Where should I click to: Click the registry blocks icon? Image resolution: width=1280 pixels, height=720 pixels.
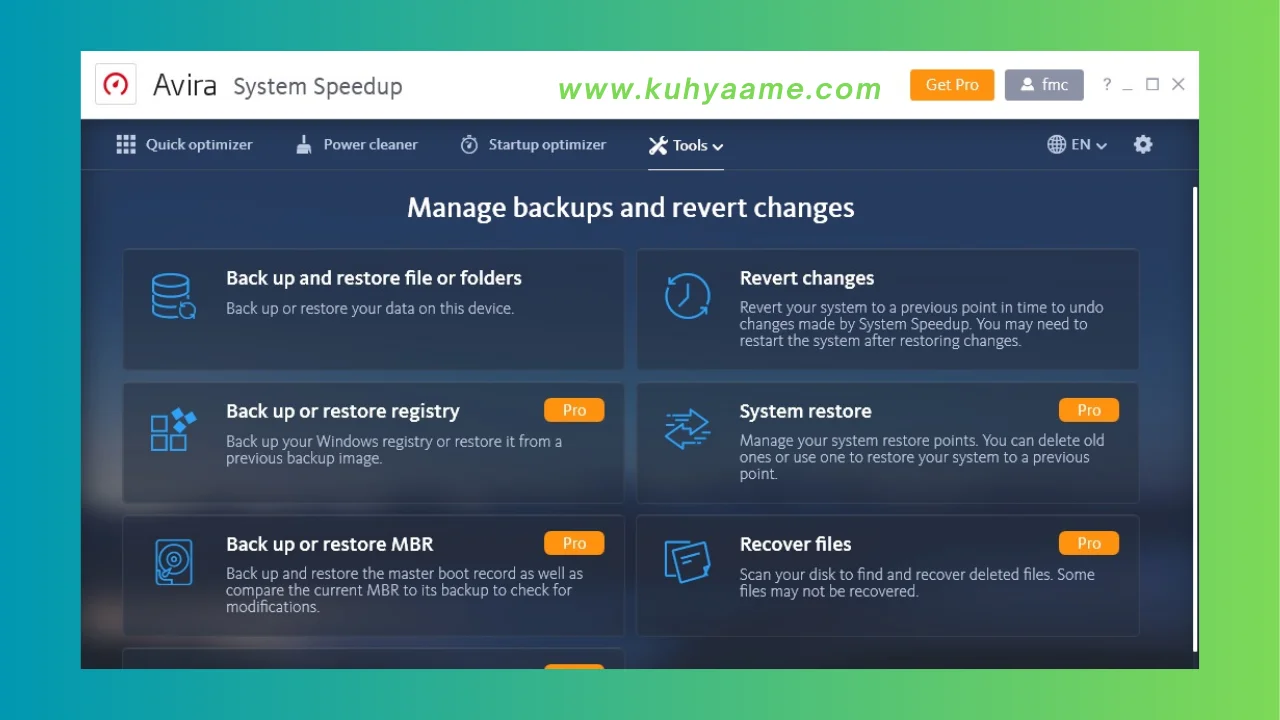[174, 430]
